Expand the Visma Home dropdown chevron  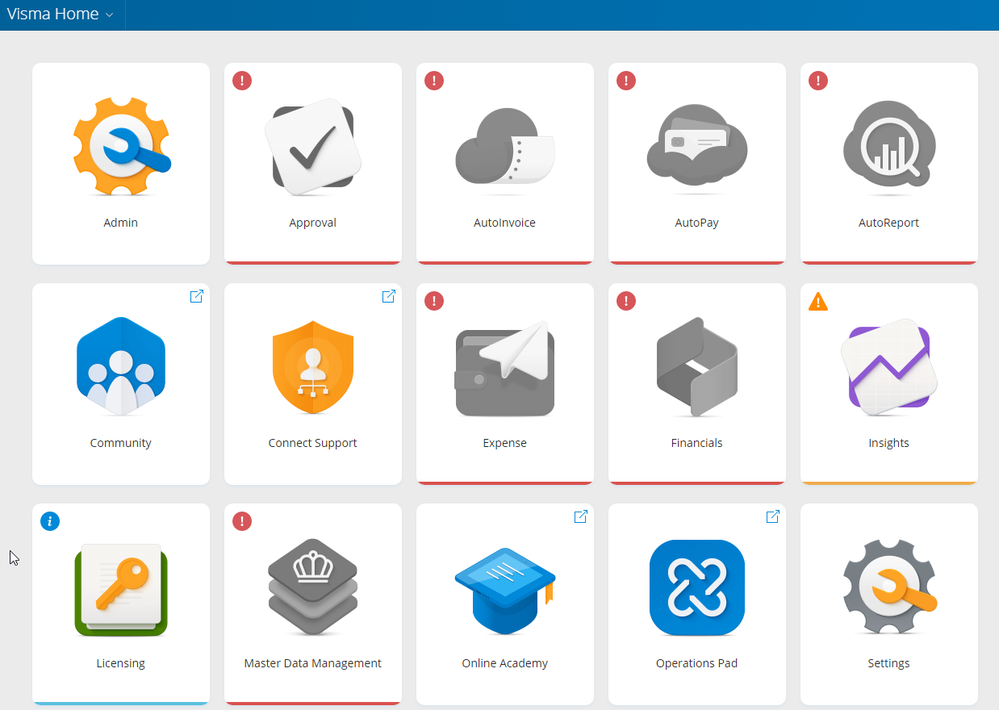(110, 15)
